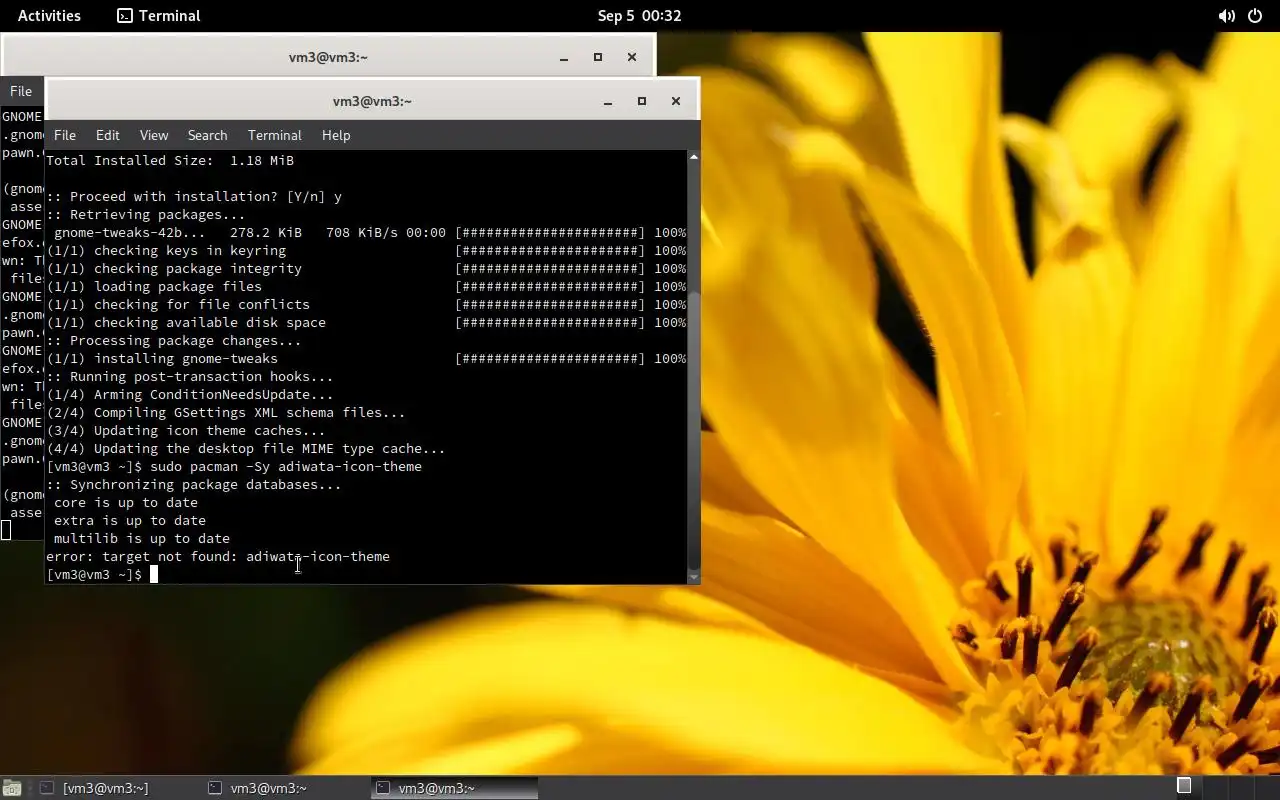Viewport: 1280px width, 800px height.
Task: Click the 'sudo pacman -Sy adiwata-icon-theme' command
Action: coord(286,466)
